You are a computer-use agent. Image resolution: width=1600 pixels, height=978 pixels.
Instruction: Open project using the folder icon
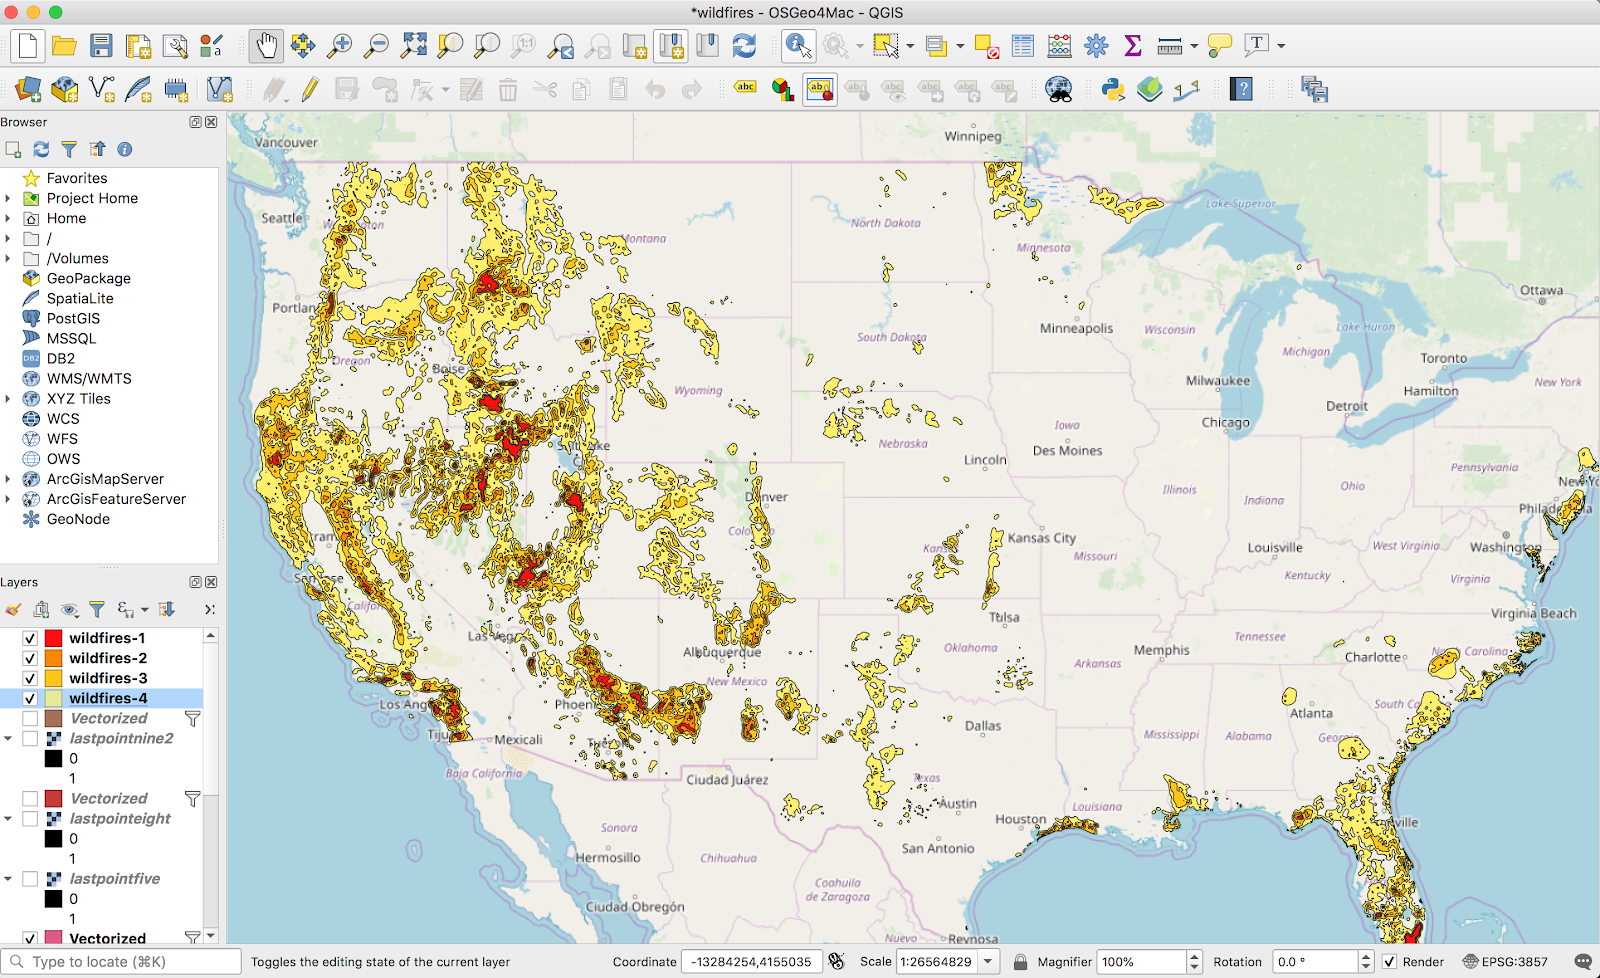coord(65,46)
